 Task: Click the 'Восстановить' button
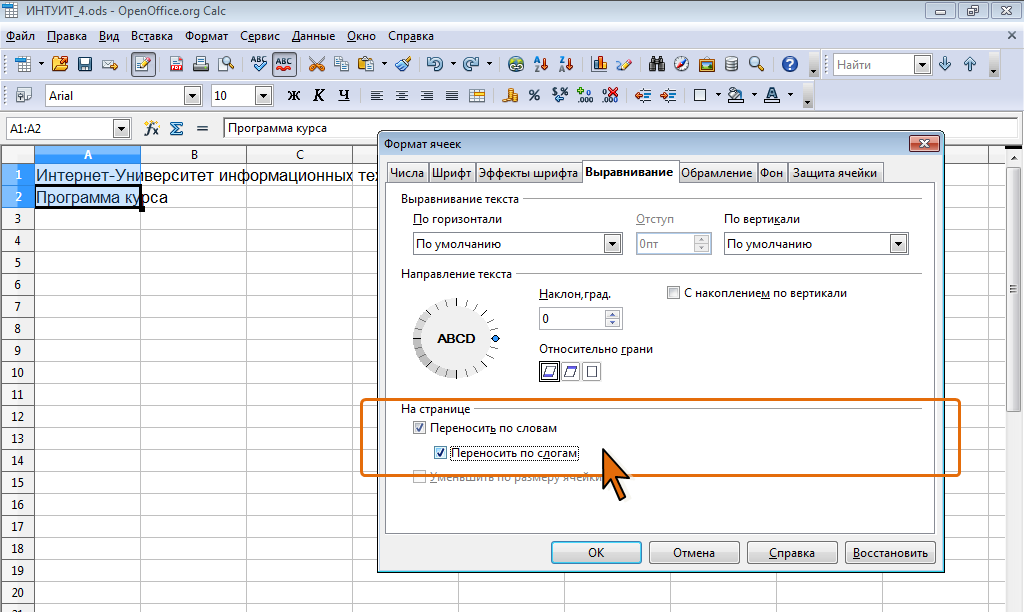[890, 553]
